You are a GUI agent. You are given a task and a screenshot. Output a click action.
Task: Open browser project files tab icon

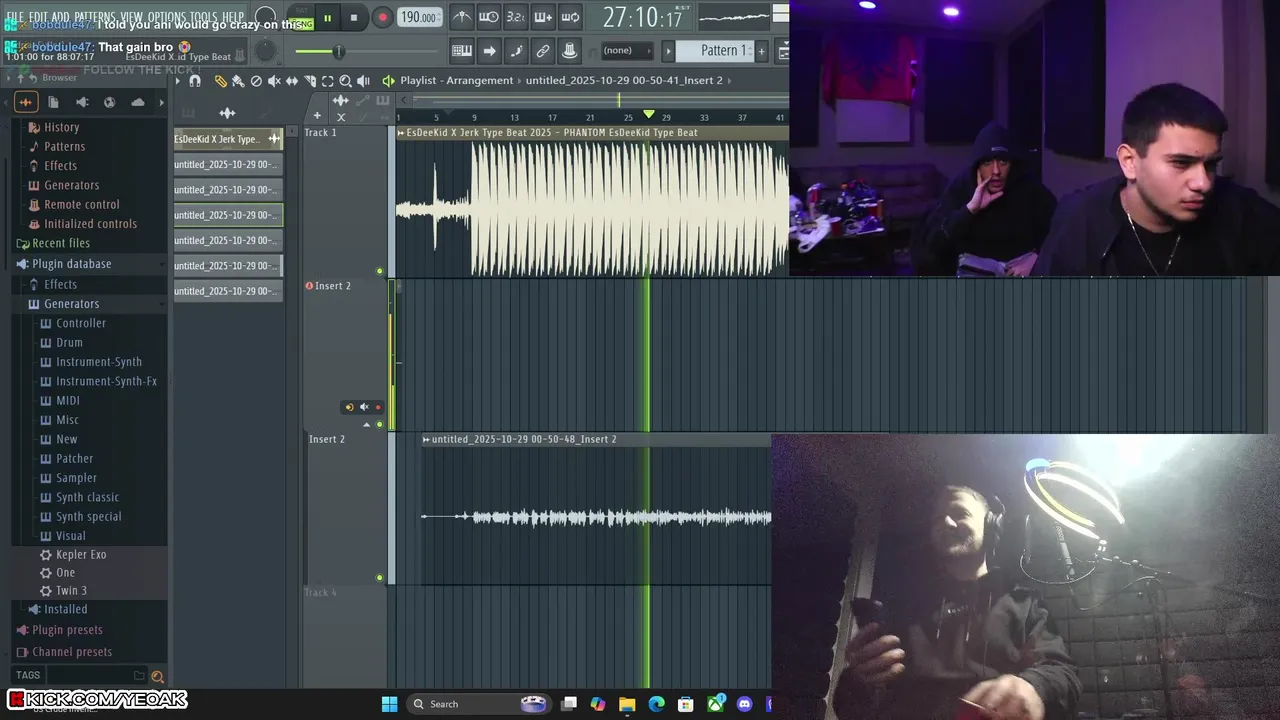coord(54,102)
